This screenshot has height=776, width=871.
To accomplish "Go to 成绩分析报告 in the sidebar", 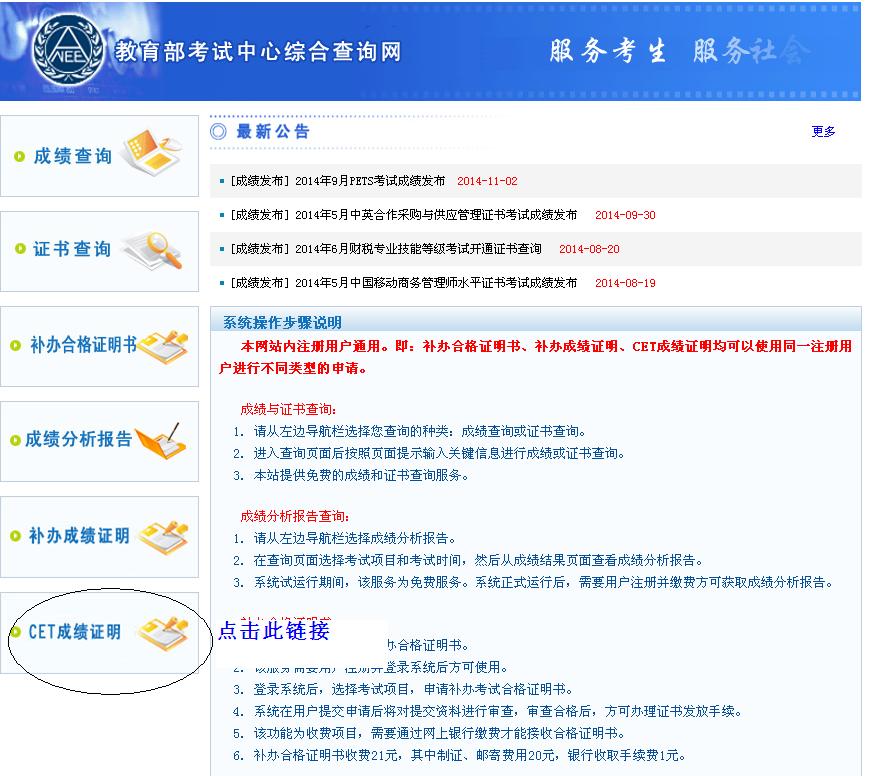I will [x=99, y=442].
